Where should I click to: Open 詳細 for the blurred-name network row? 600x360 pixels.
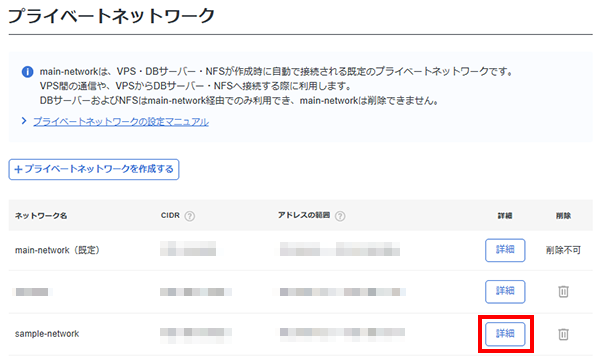pyautogui.click(x=505, y=292)
